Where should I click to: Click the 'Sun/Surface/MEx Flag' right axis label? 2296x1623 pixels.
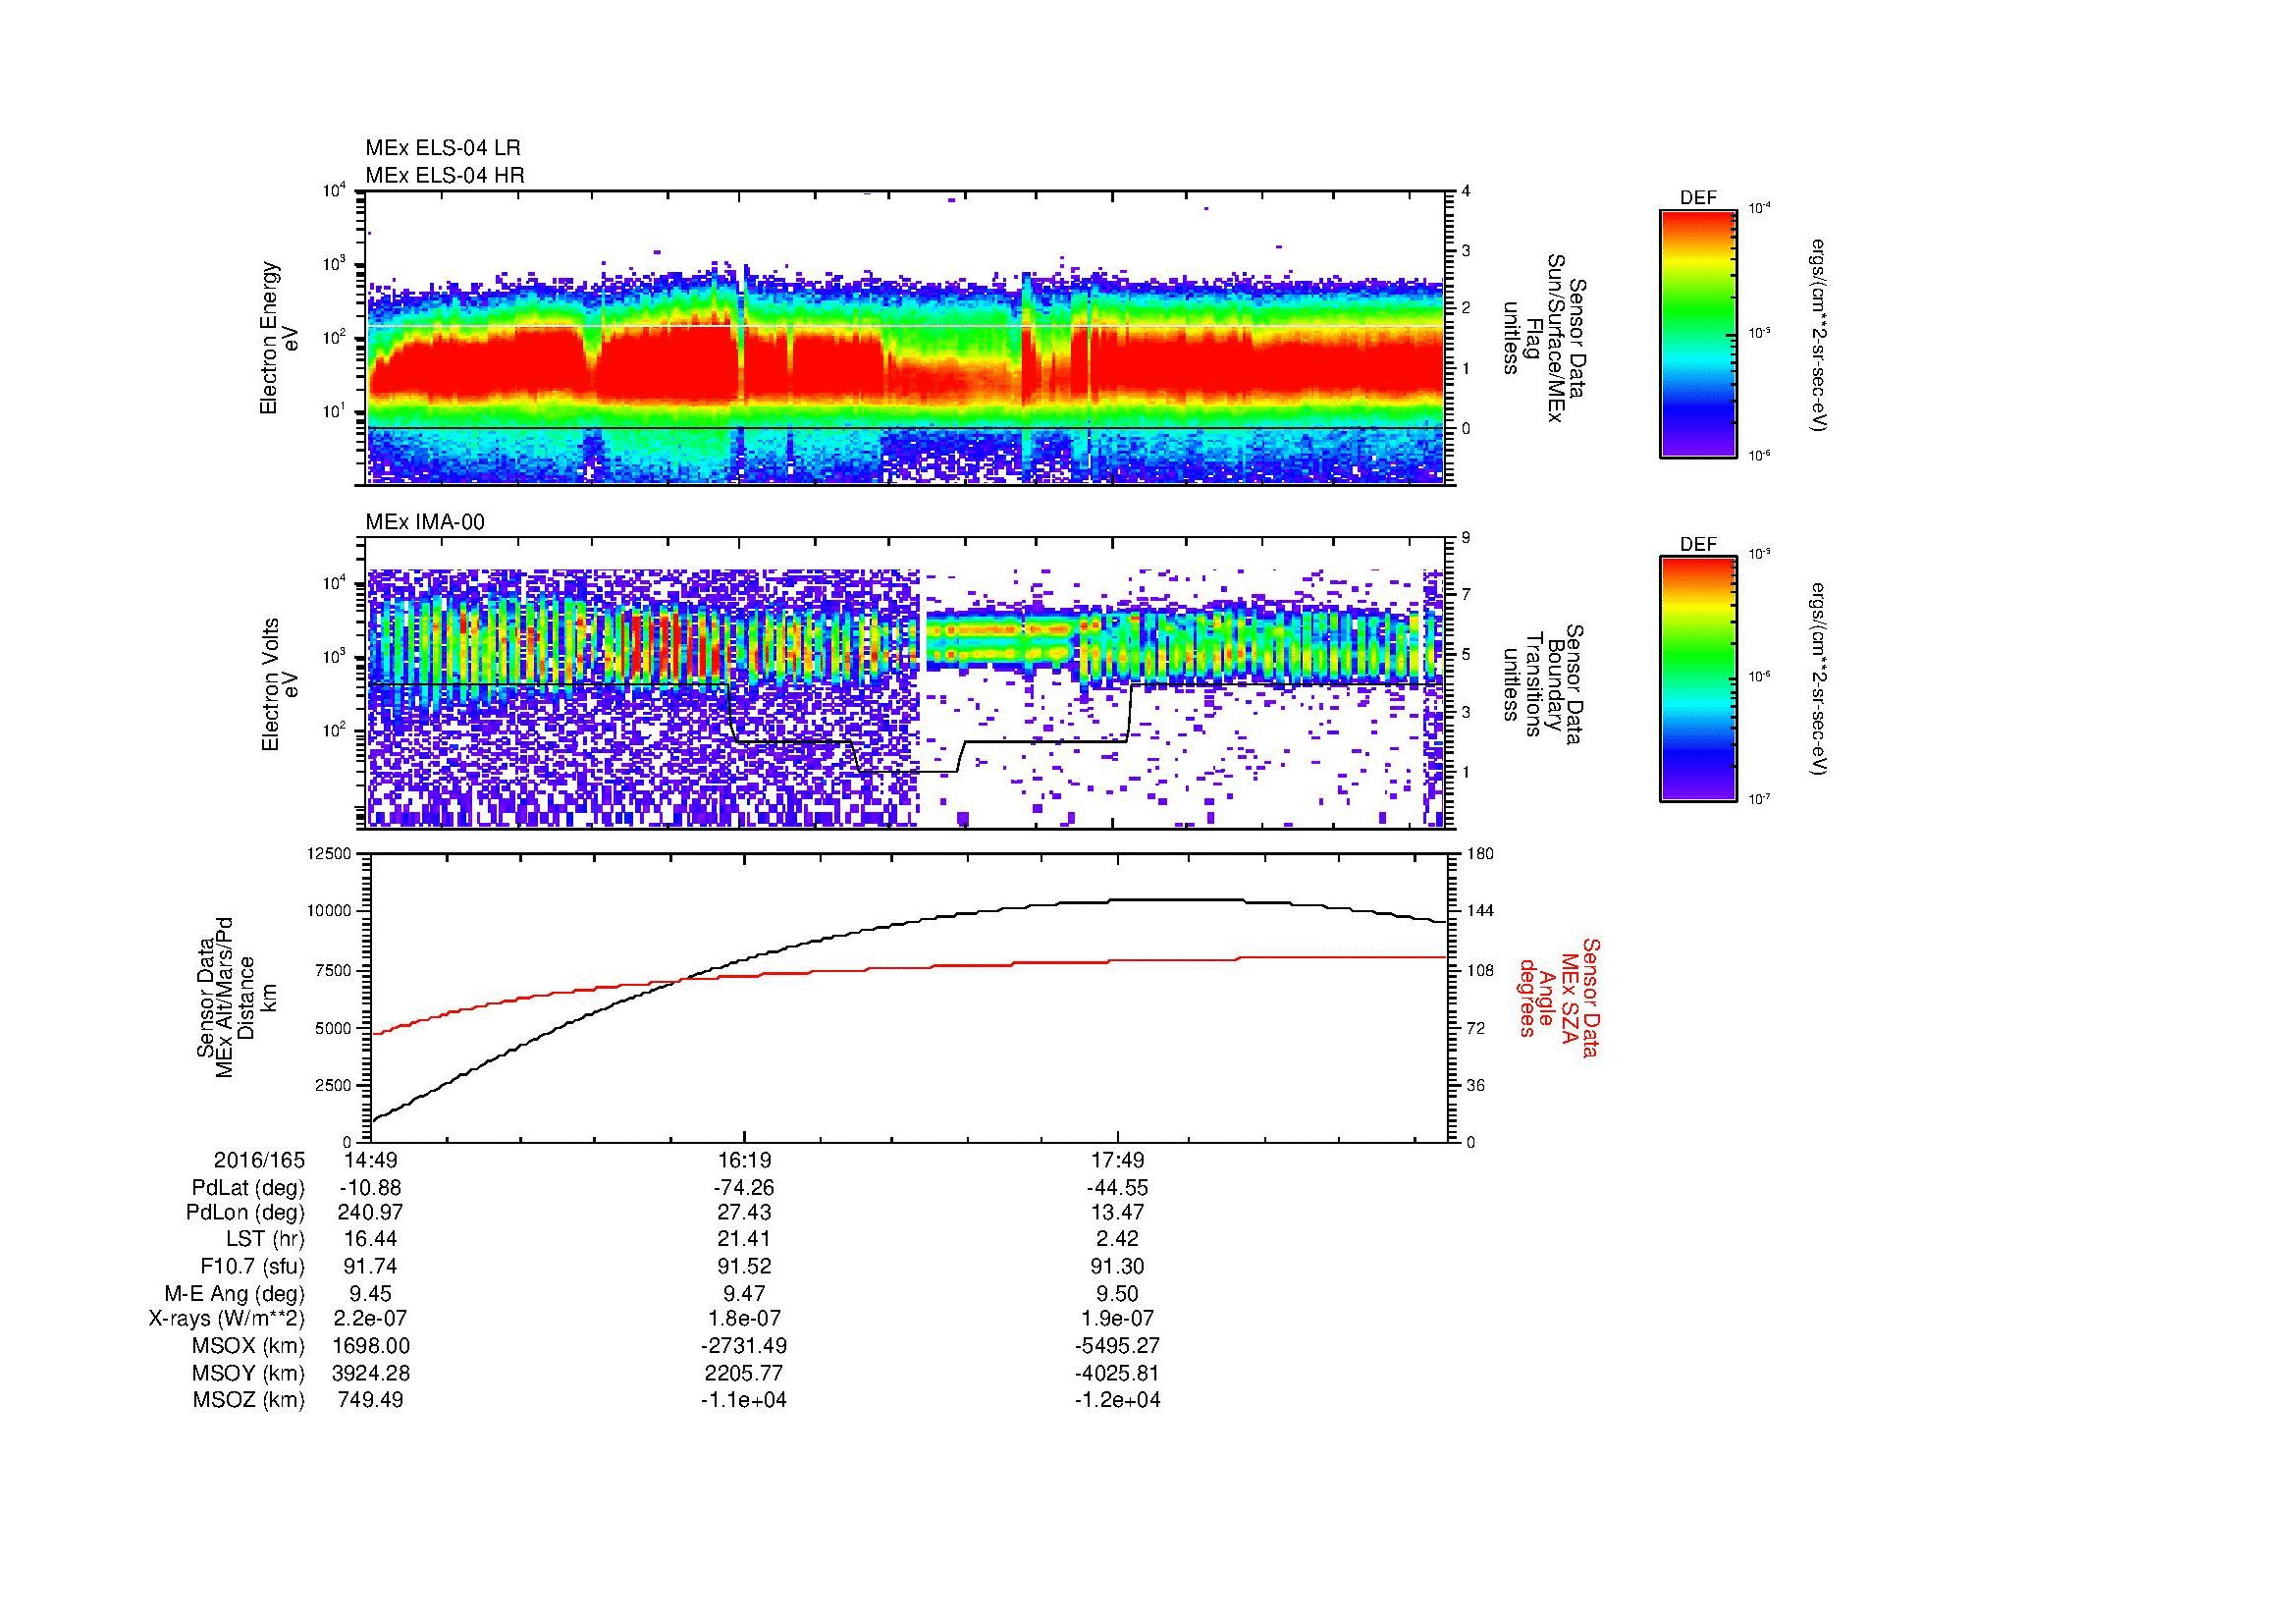tap(1545, 338)
